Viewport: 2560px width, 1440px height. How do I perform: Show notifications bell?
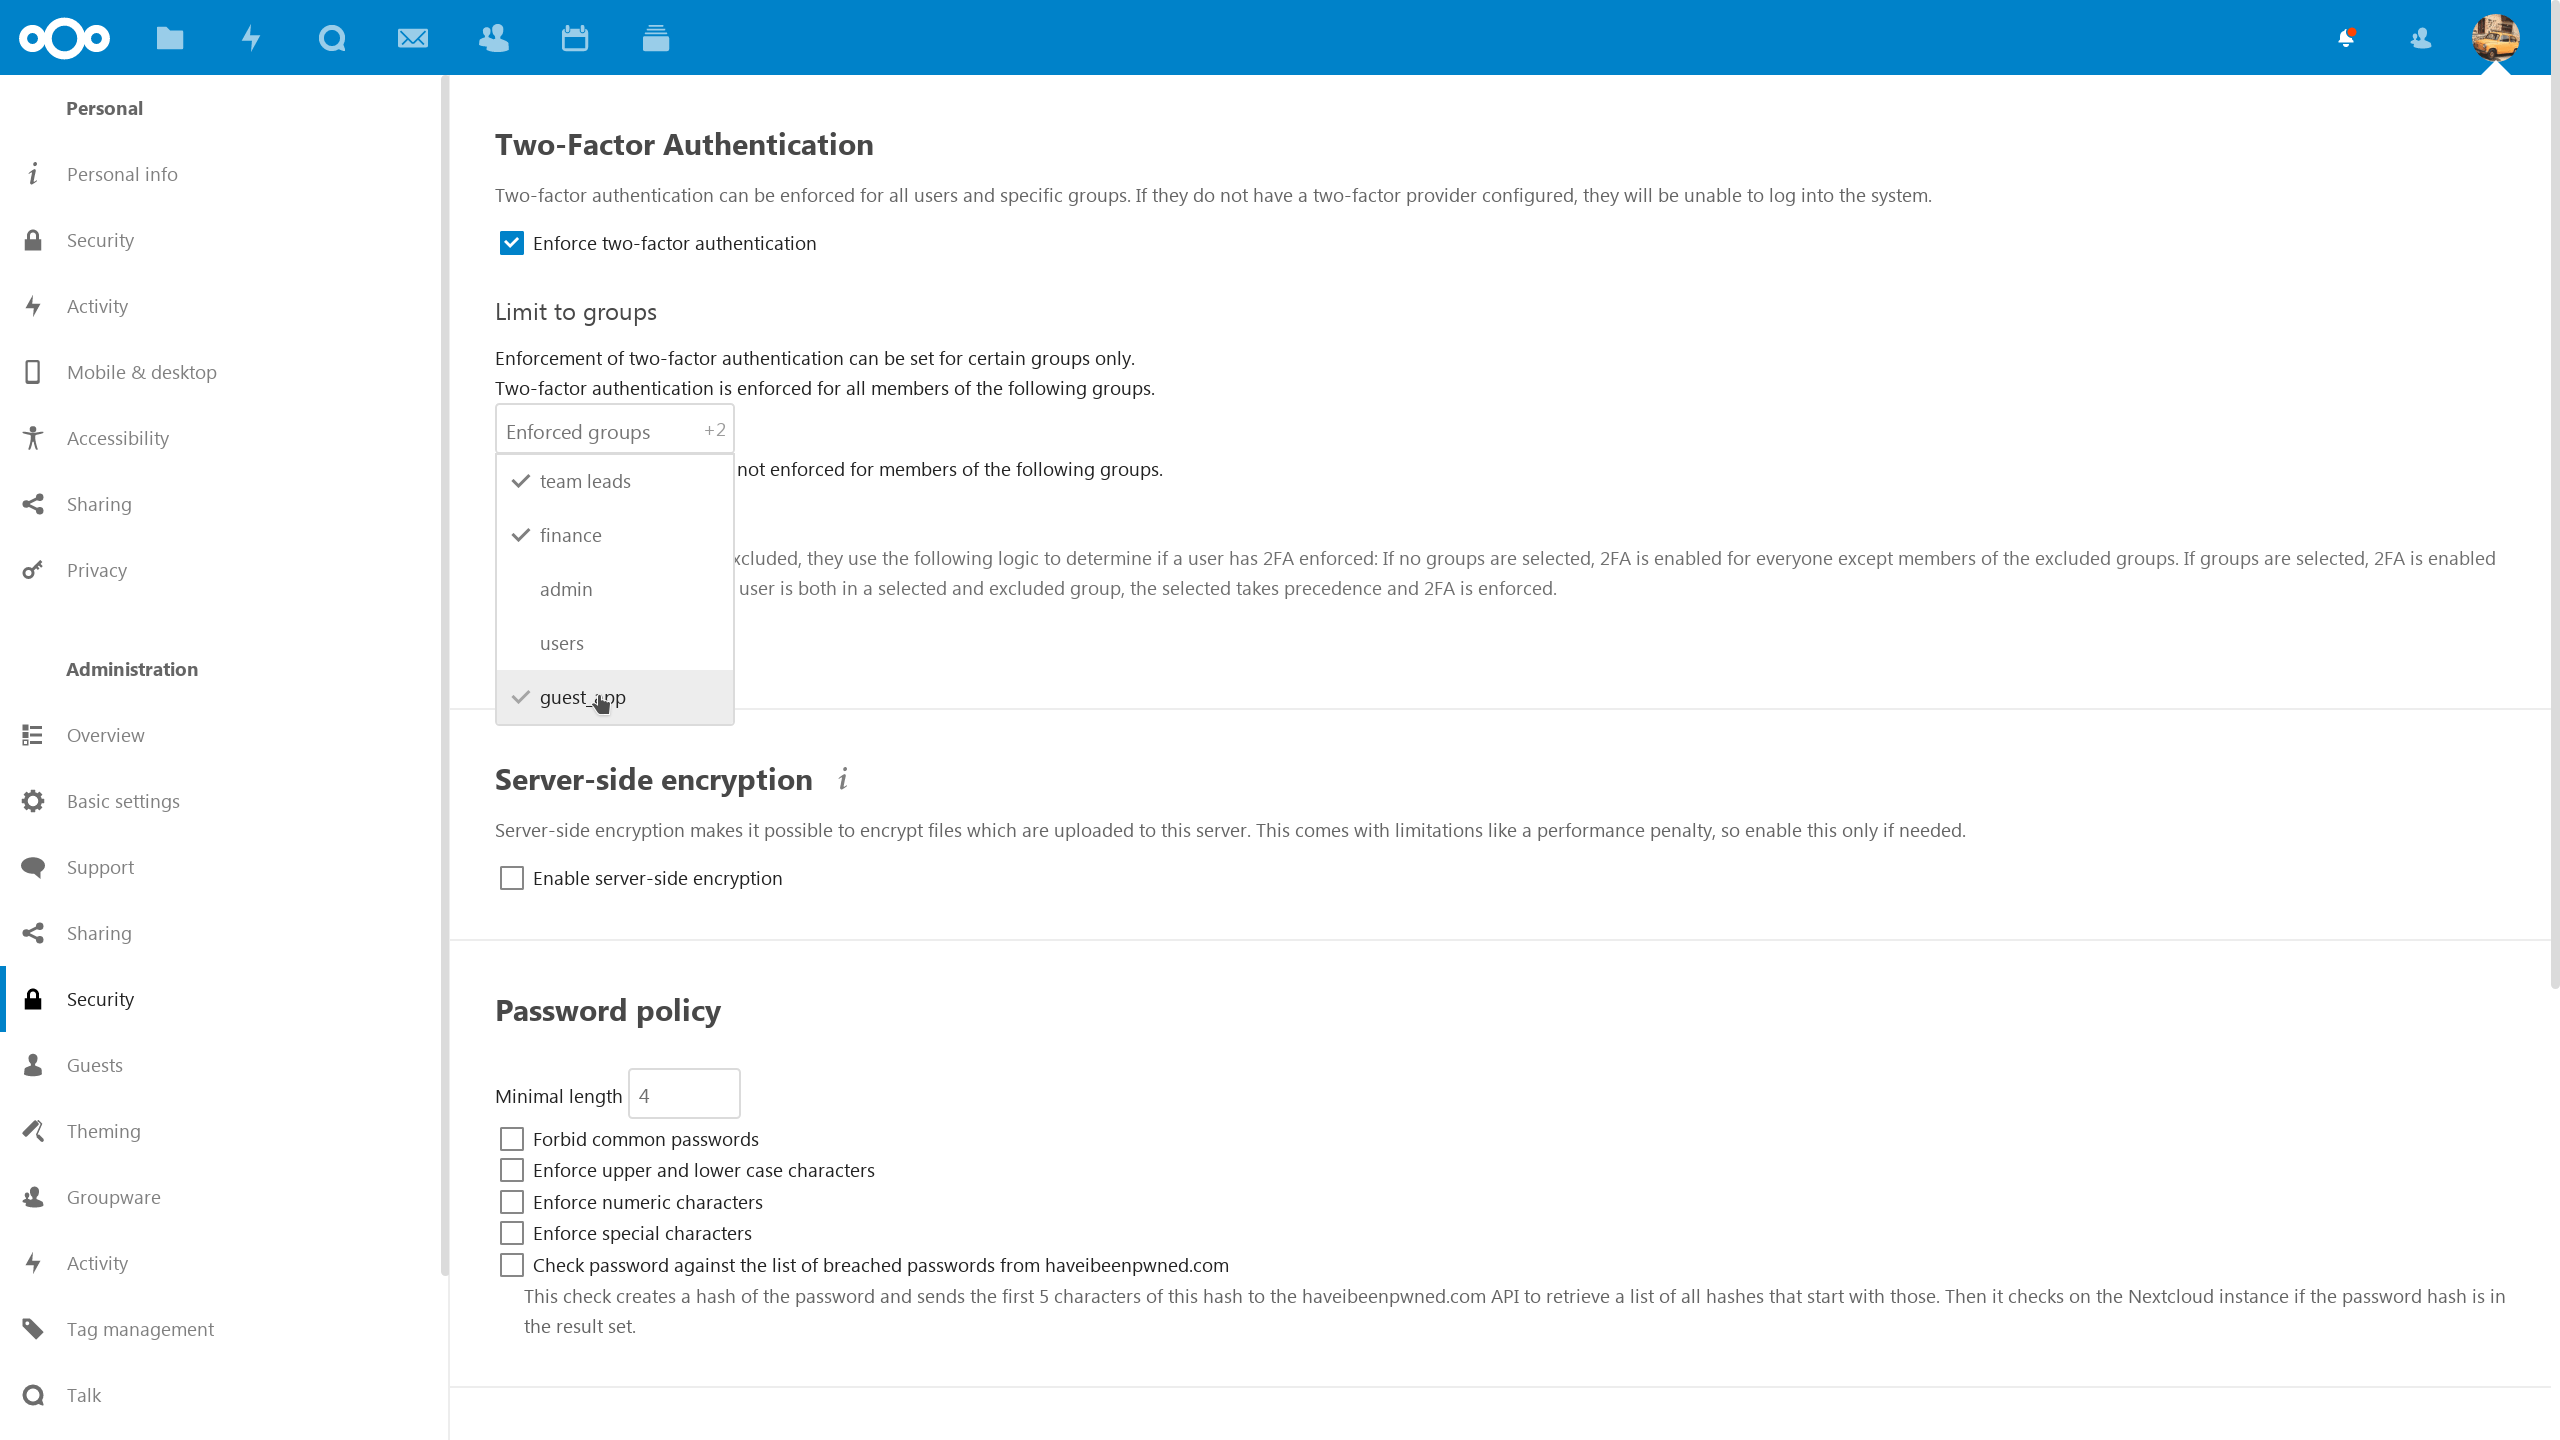coord(2346,38)
